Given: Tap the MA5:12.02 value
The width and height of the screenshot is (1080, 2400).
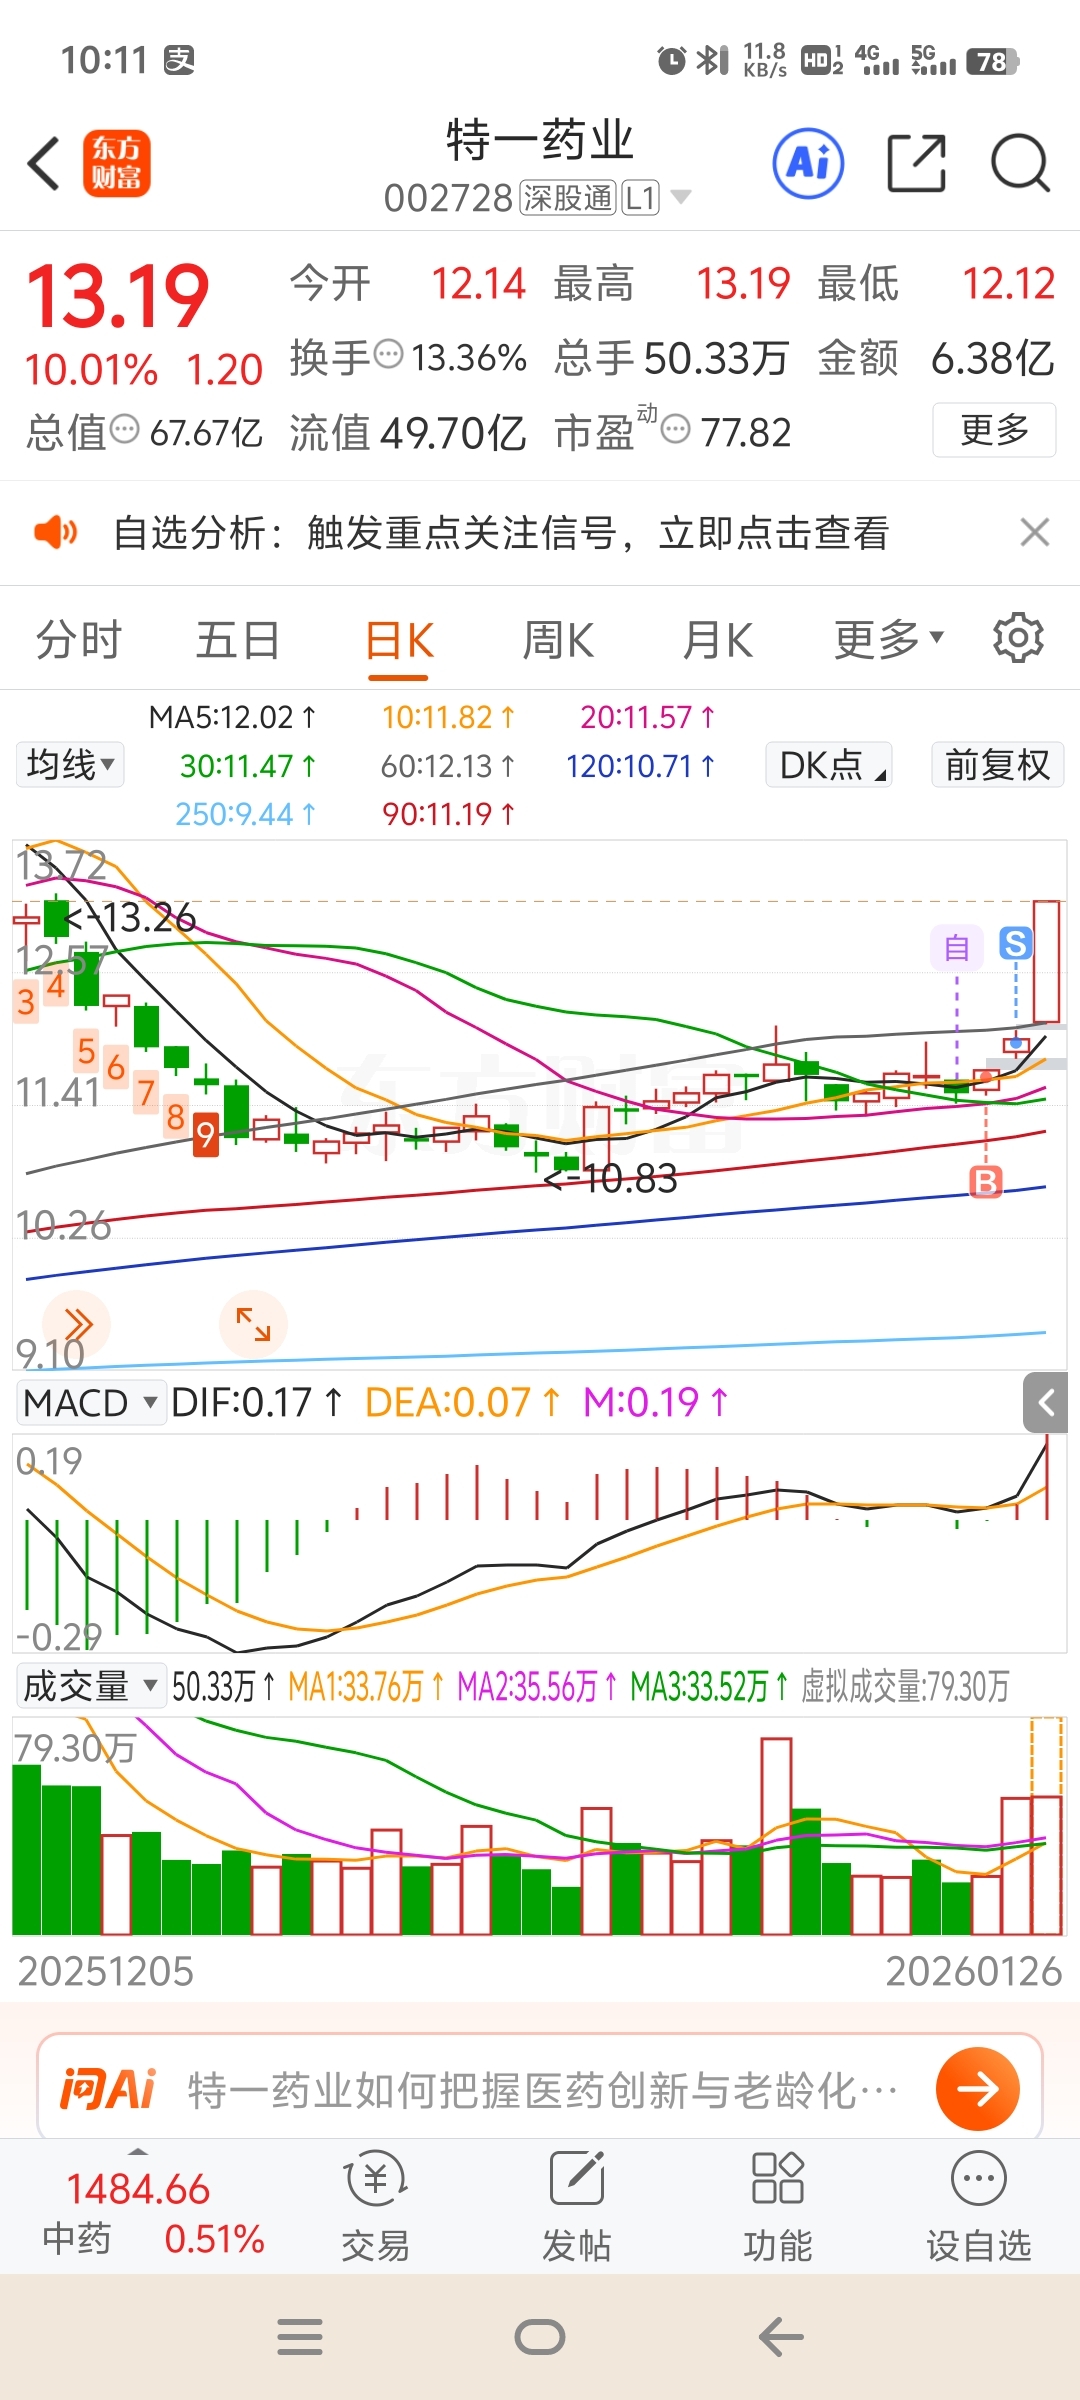Looking at the screenshot, I should (232, 717).
